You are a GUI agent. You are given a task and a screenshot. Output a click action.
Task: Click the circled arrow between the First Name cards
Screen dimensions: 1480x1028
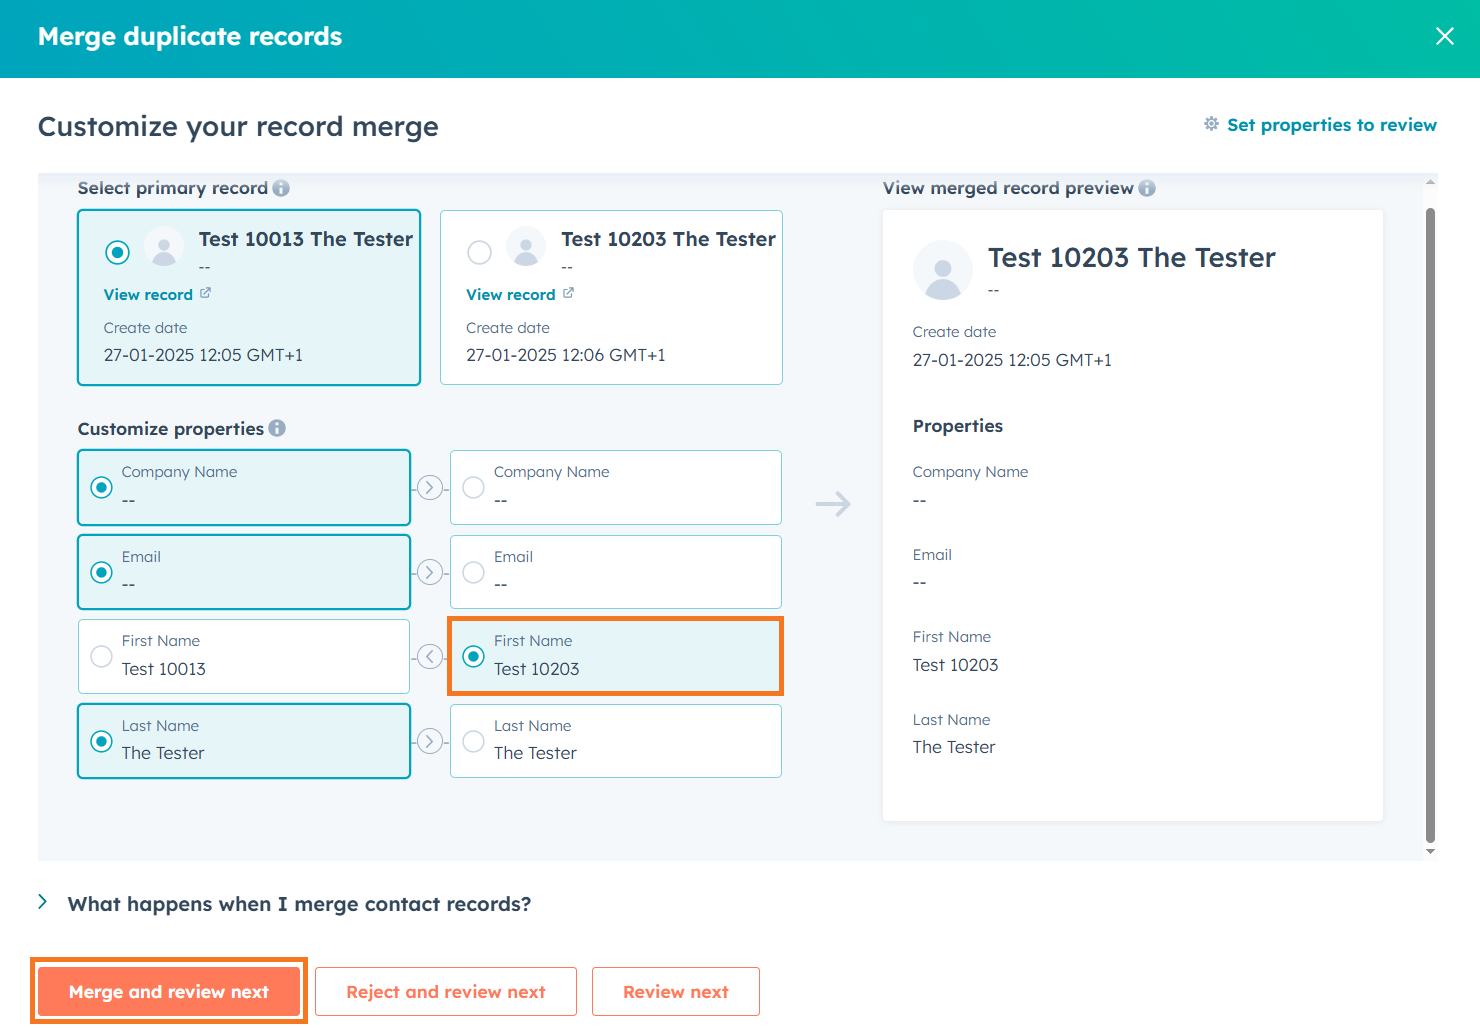tap(430, 656)
